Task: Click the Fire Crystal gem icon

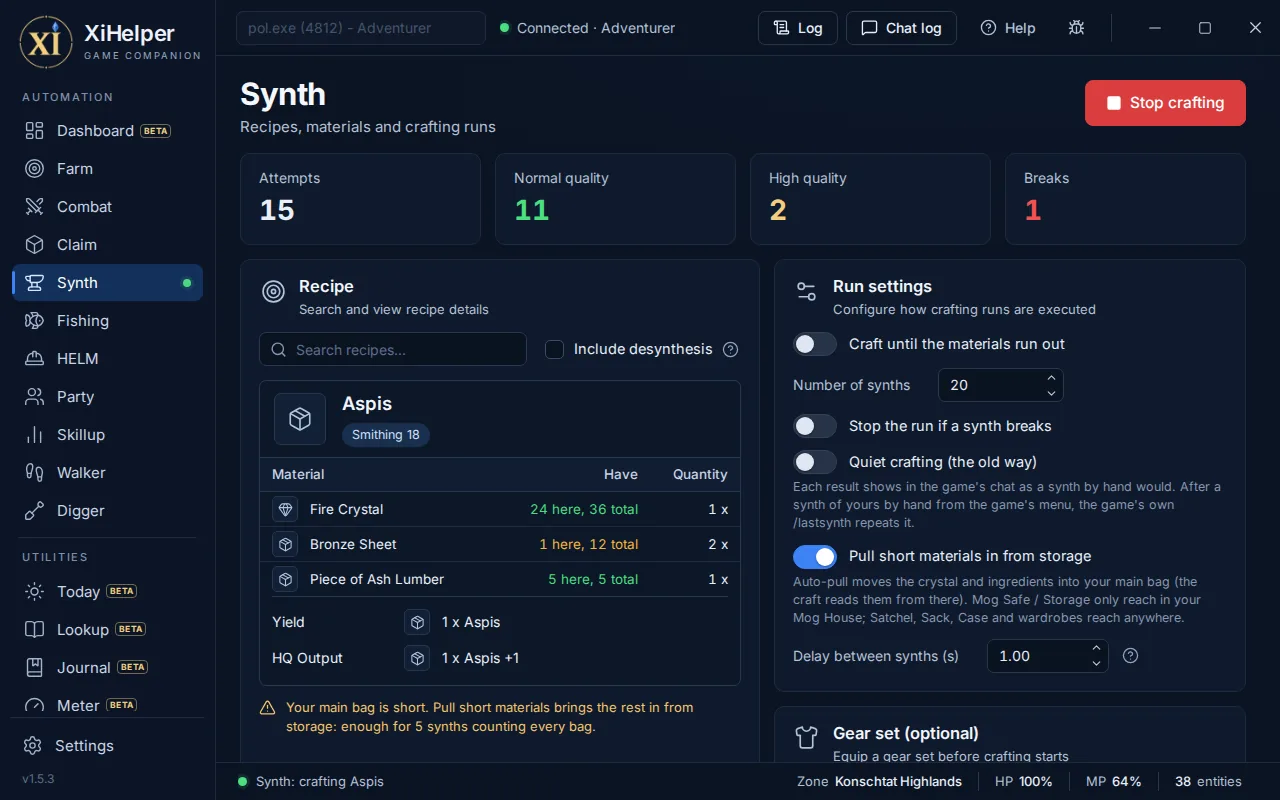Action: pos(286,509)
